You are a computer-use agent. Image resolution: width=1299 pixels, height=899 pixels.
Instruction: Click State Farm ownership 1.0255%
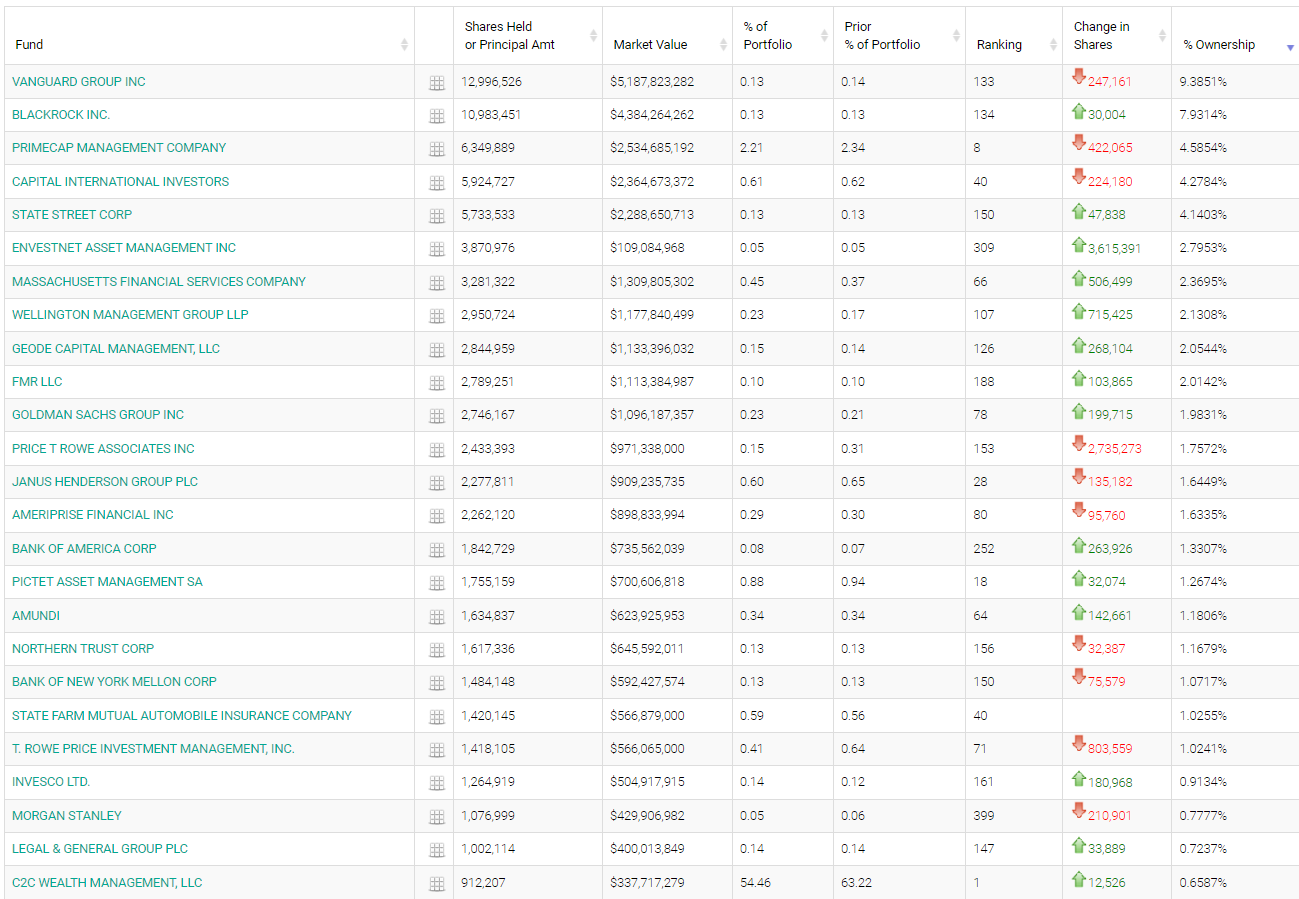coord(1205,715)
